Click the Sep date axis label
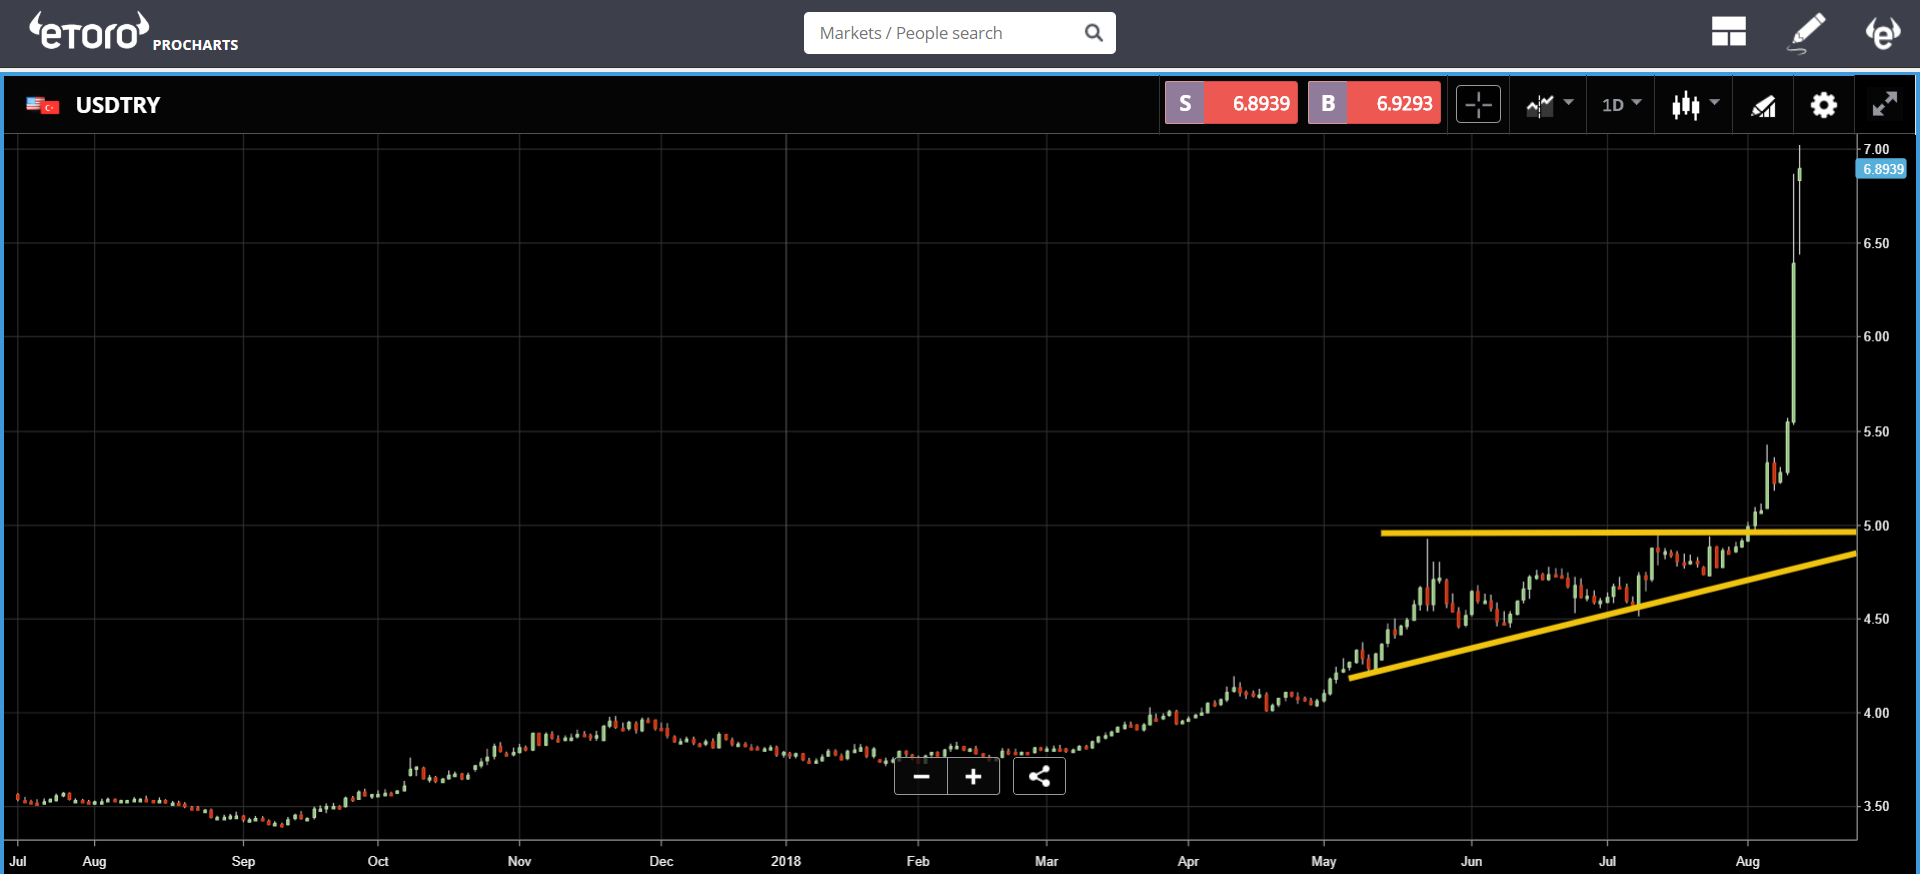The image size is (1920, 874). (x=243, y=861)
